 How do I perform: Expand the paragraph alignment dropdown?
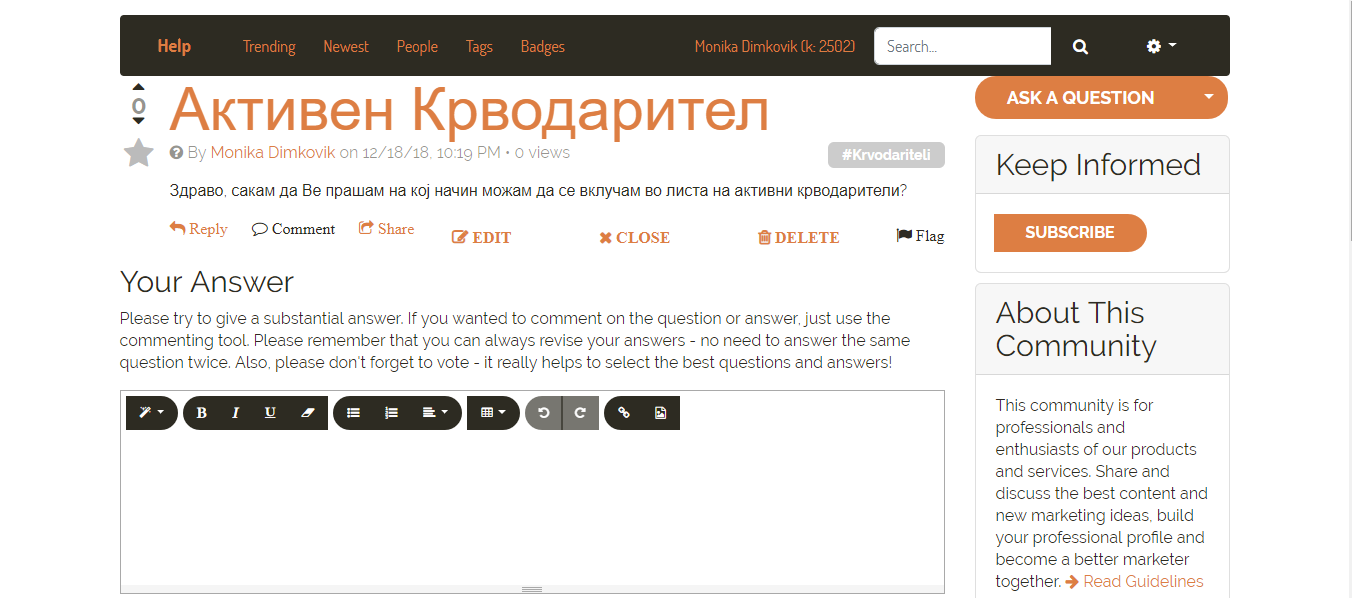435,413
